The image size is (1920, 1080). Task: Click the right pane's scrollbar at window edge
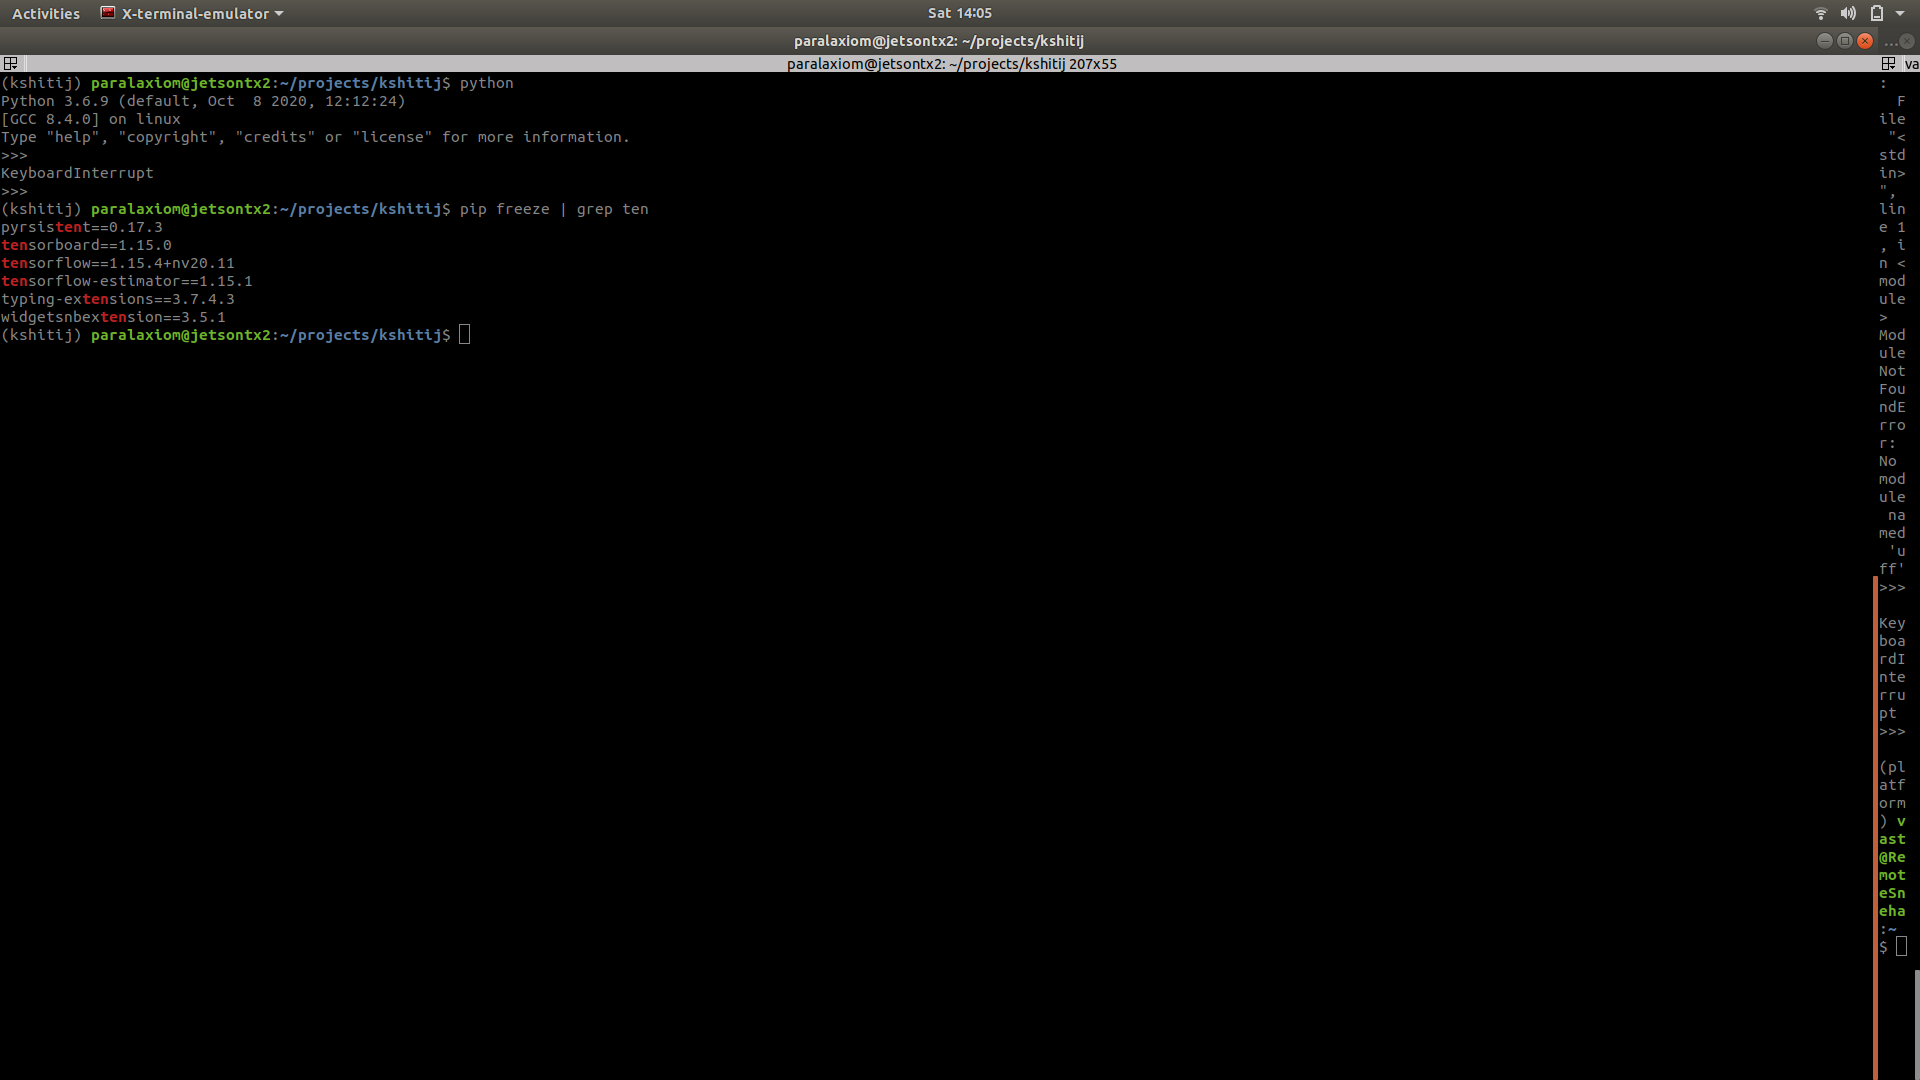point(1917,1025)
